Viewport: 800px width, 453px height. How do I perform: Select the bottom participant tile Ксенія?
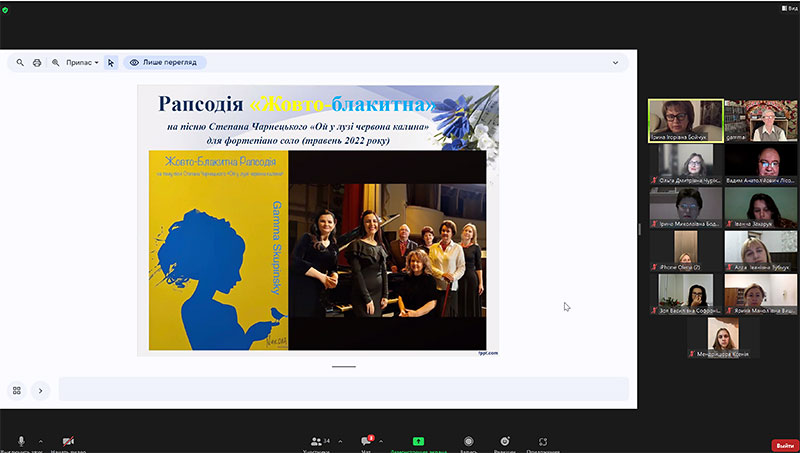click(x=723, y=338)
